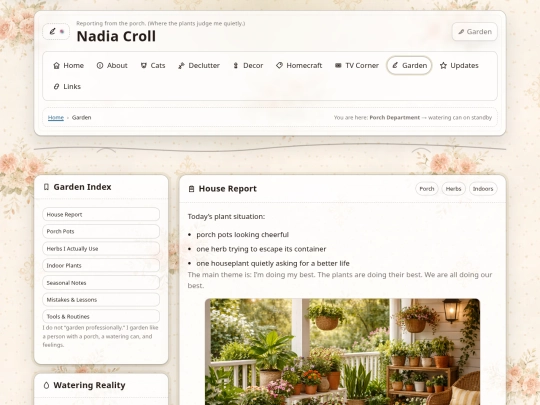
Task: Open the Cats nav item
Action: [x=153, y=65]
